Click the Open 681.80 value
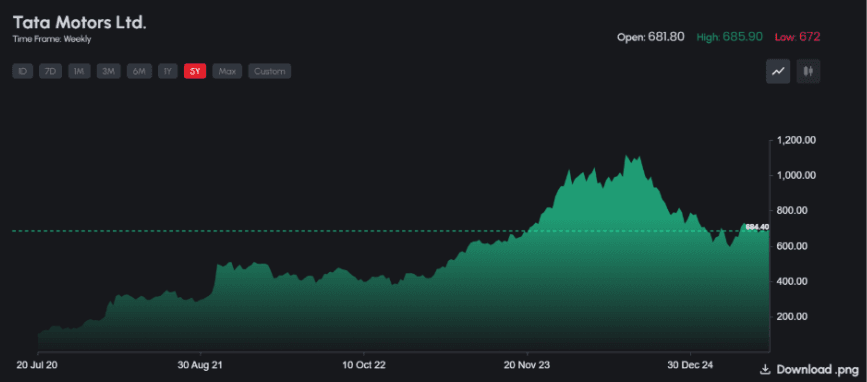 651,37
